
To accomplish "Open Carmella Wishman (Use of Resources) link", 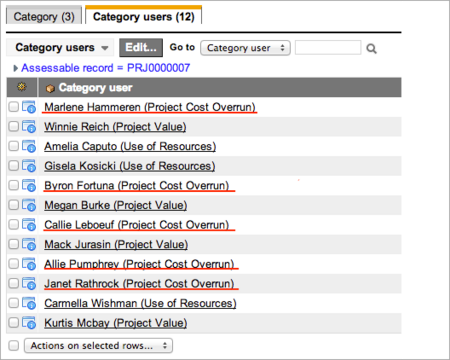I will click(140, 304).
